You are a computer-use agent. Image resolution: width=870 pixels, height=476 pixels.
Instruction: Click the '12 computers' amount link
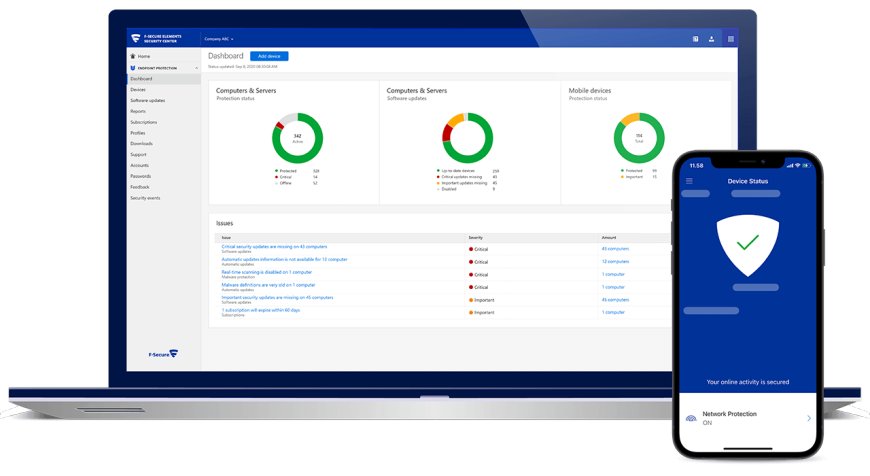(615, 261)
